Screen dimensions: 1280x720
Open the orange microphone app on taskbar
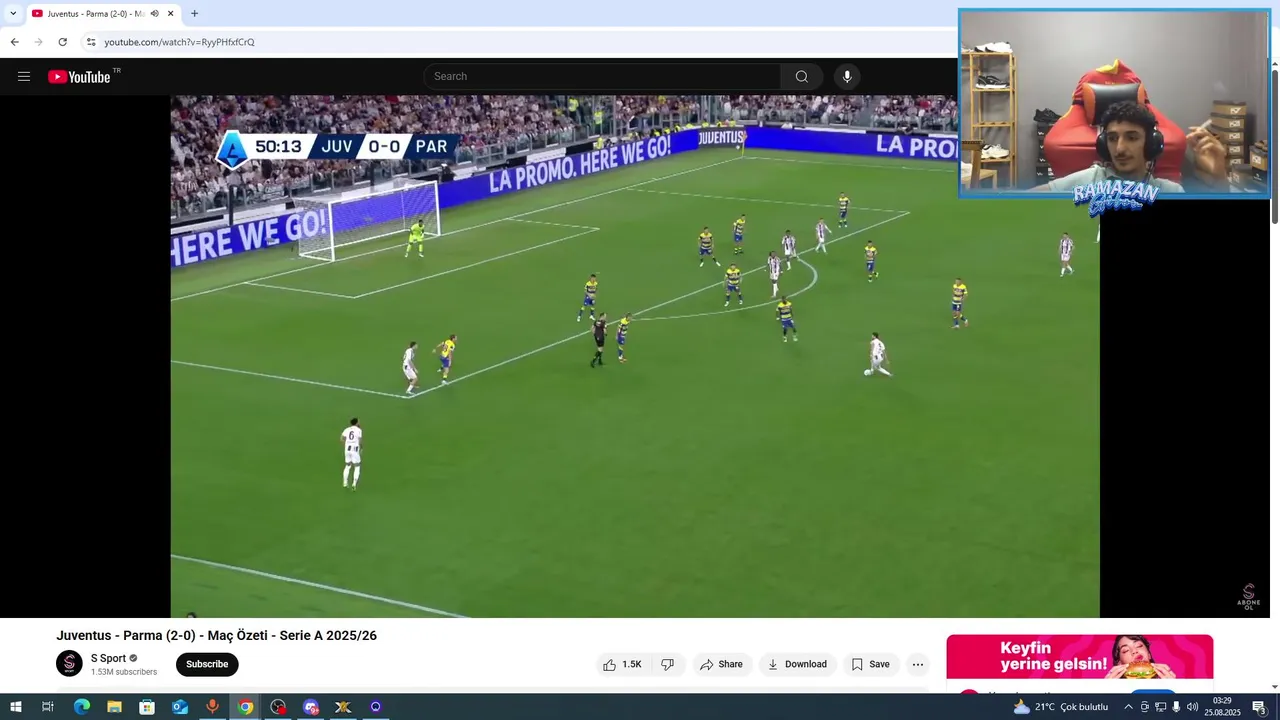212,707
